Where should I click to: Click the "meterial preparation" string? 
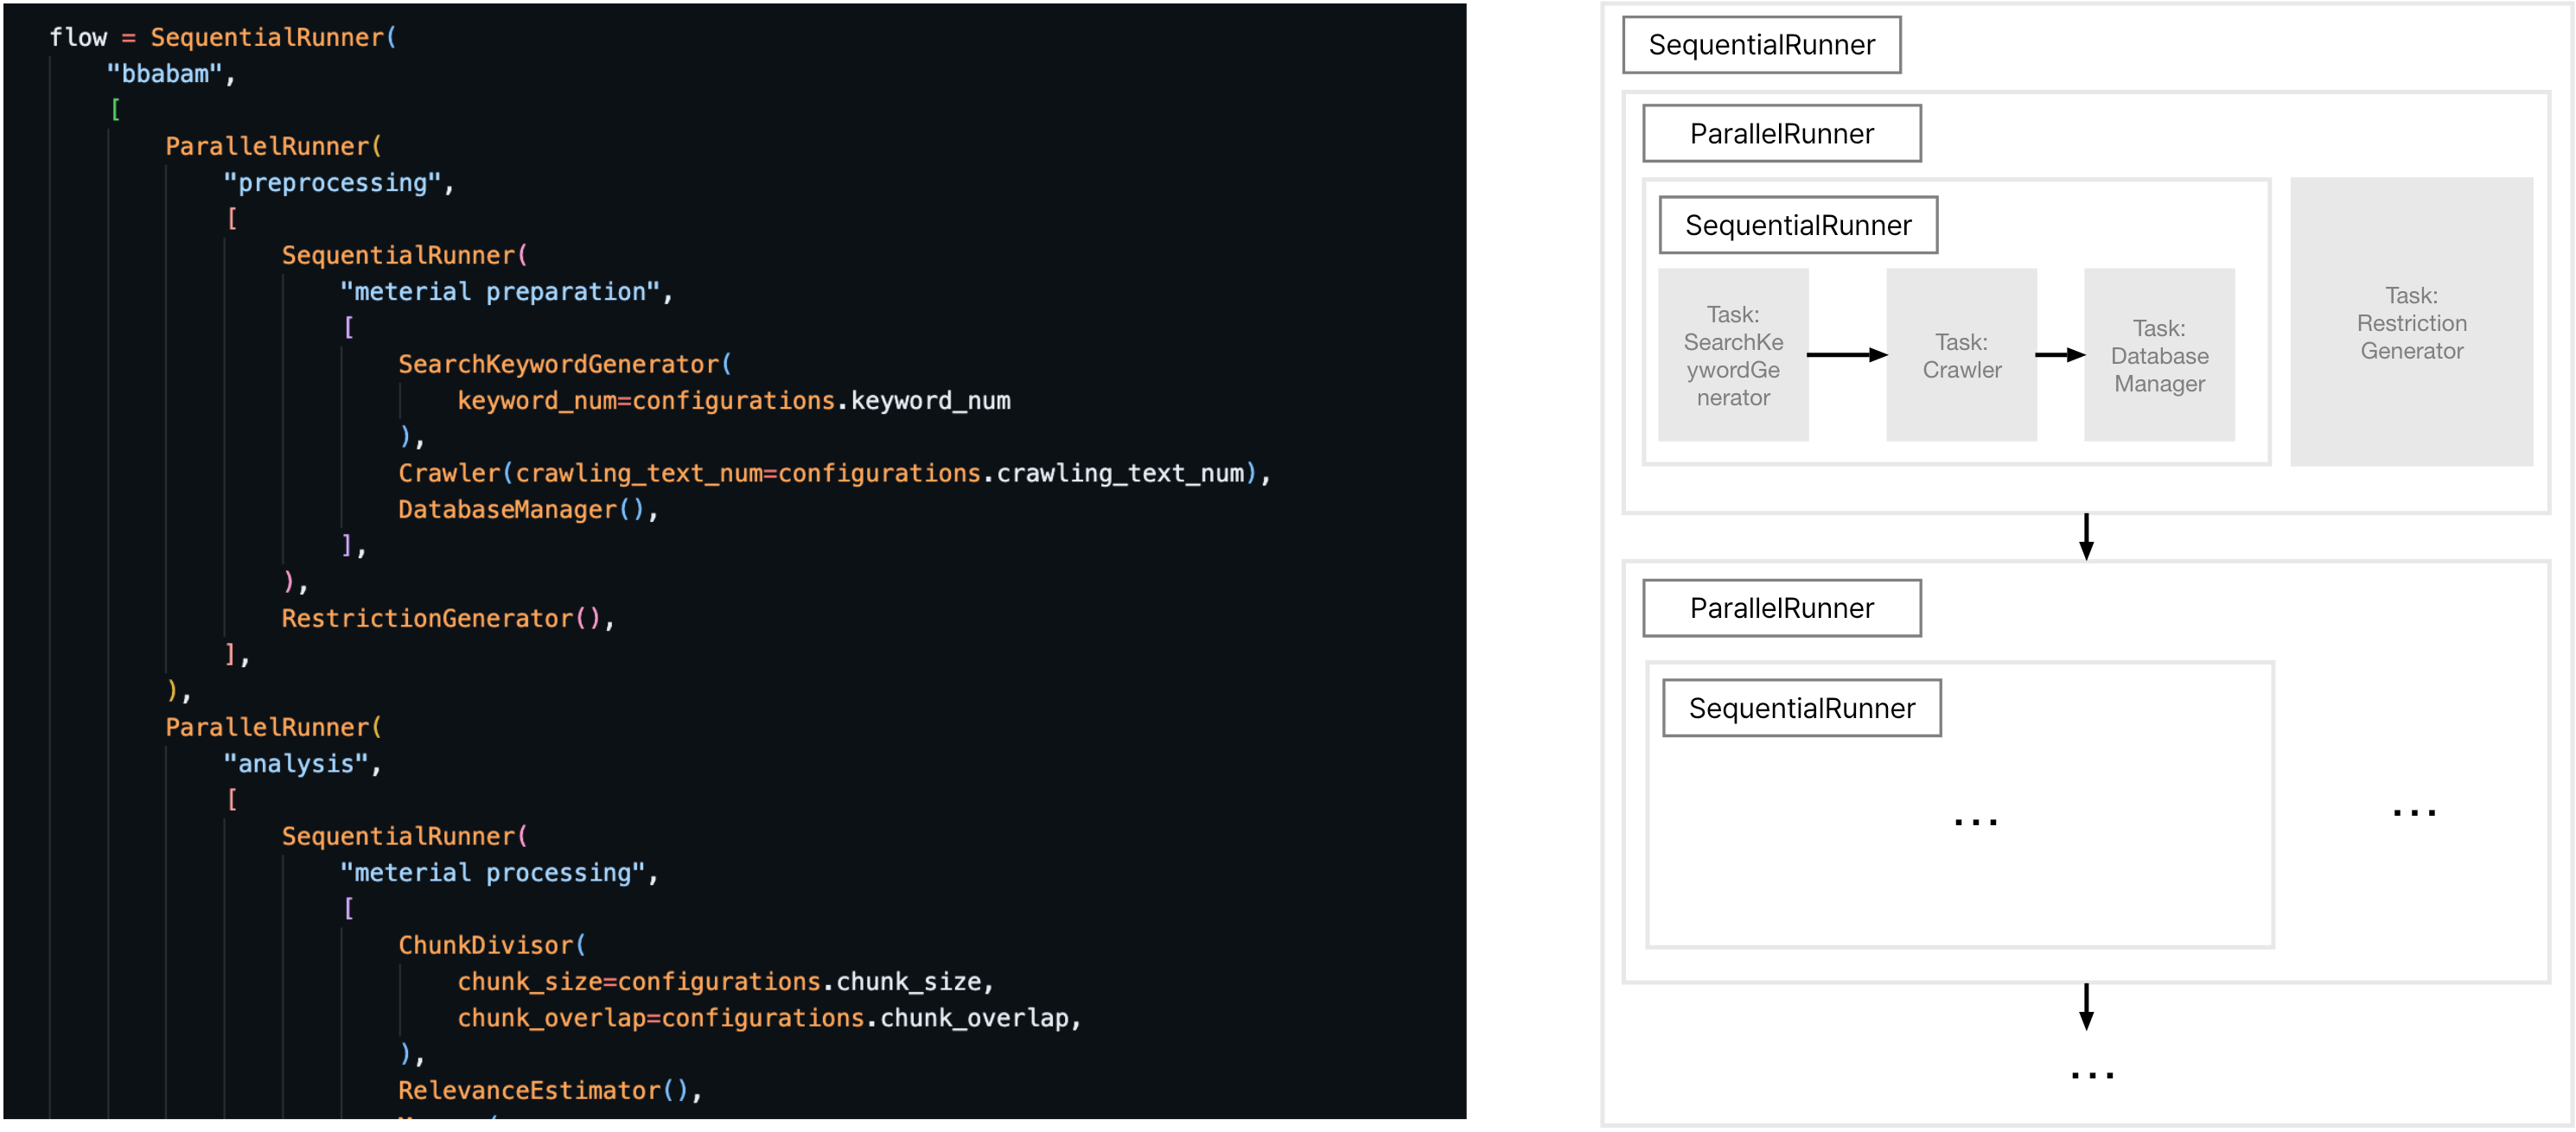(500, 292)
